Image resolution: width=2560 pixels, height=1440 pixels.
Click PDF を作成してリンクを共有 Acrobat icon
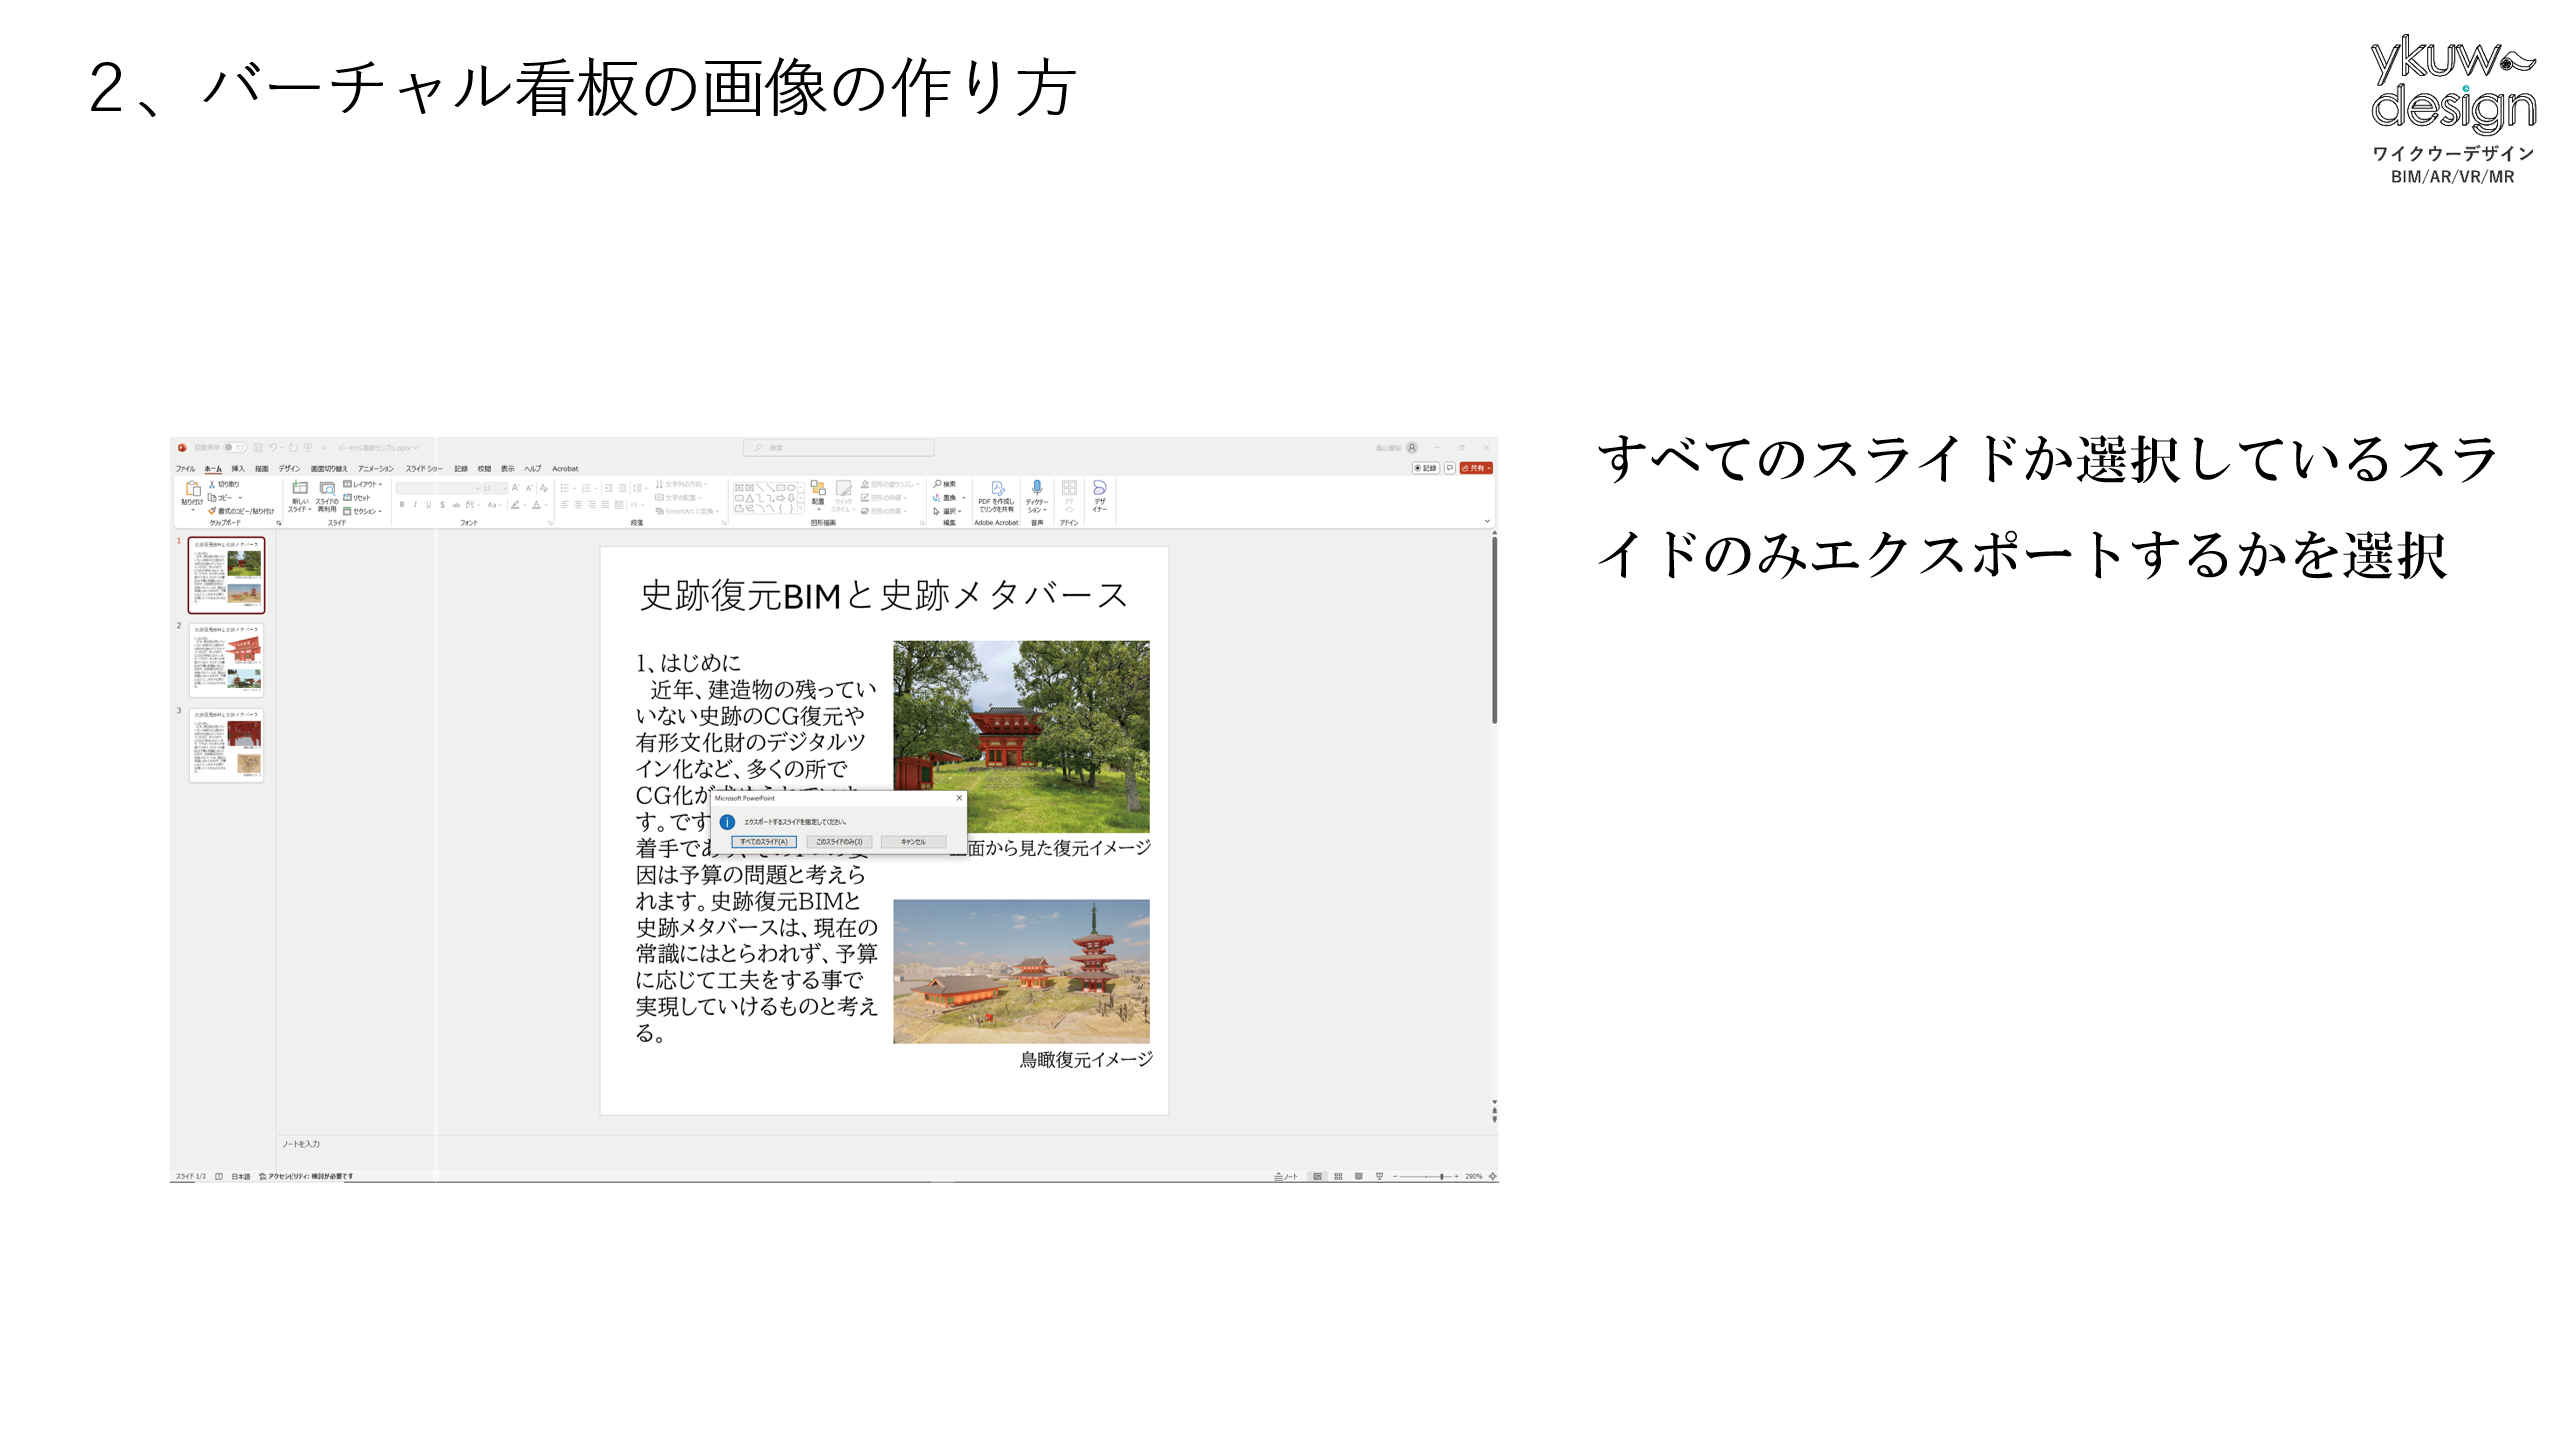996,489
